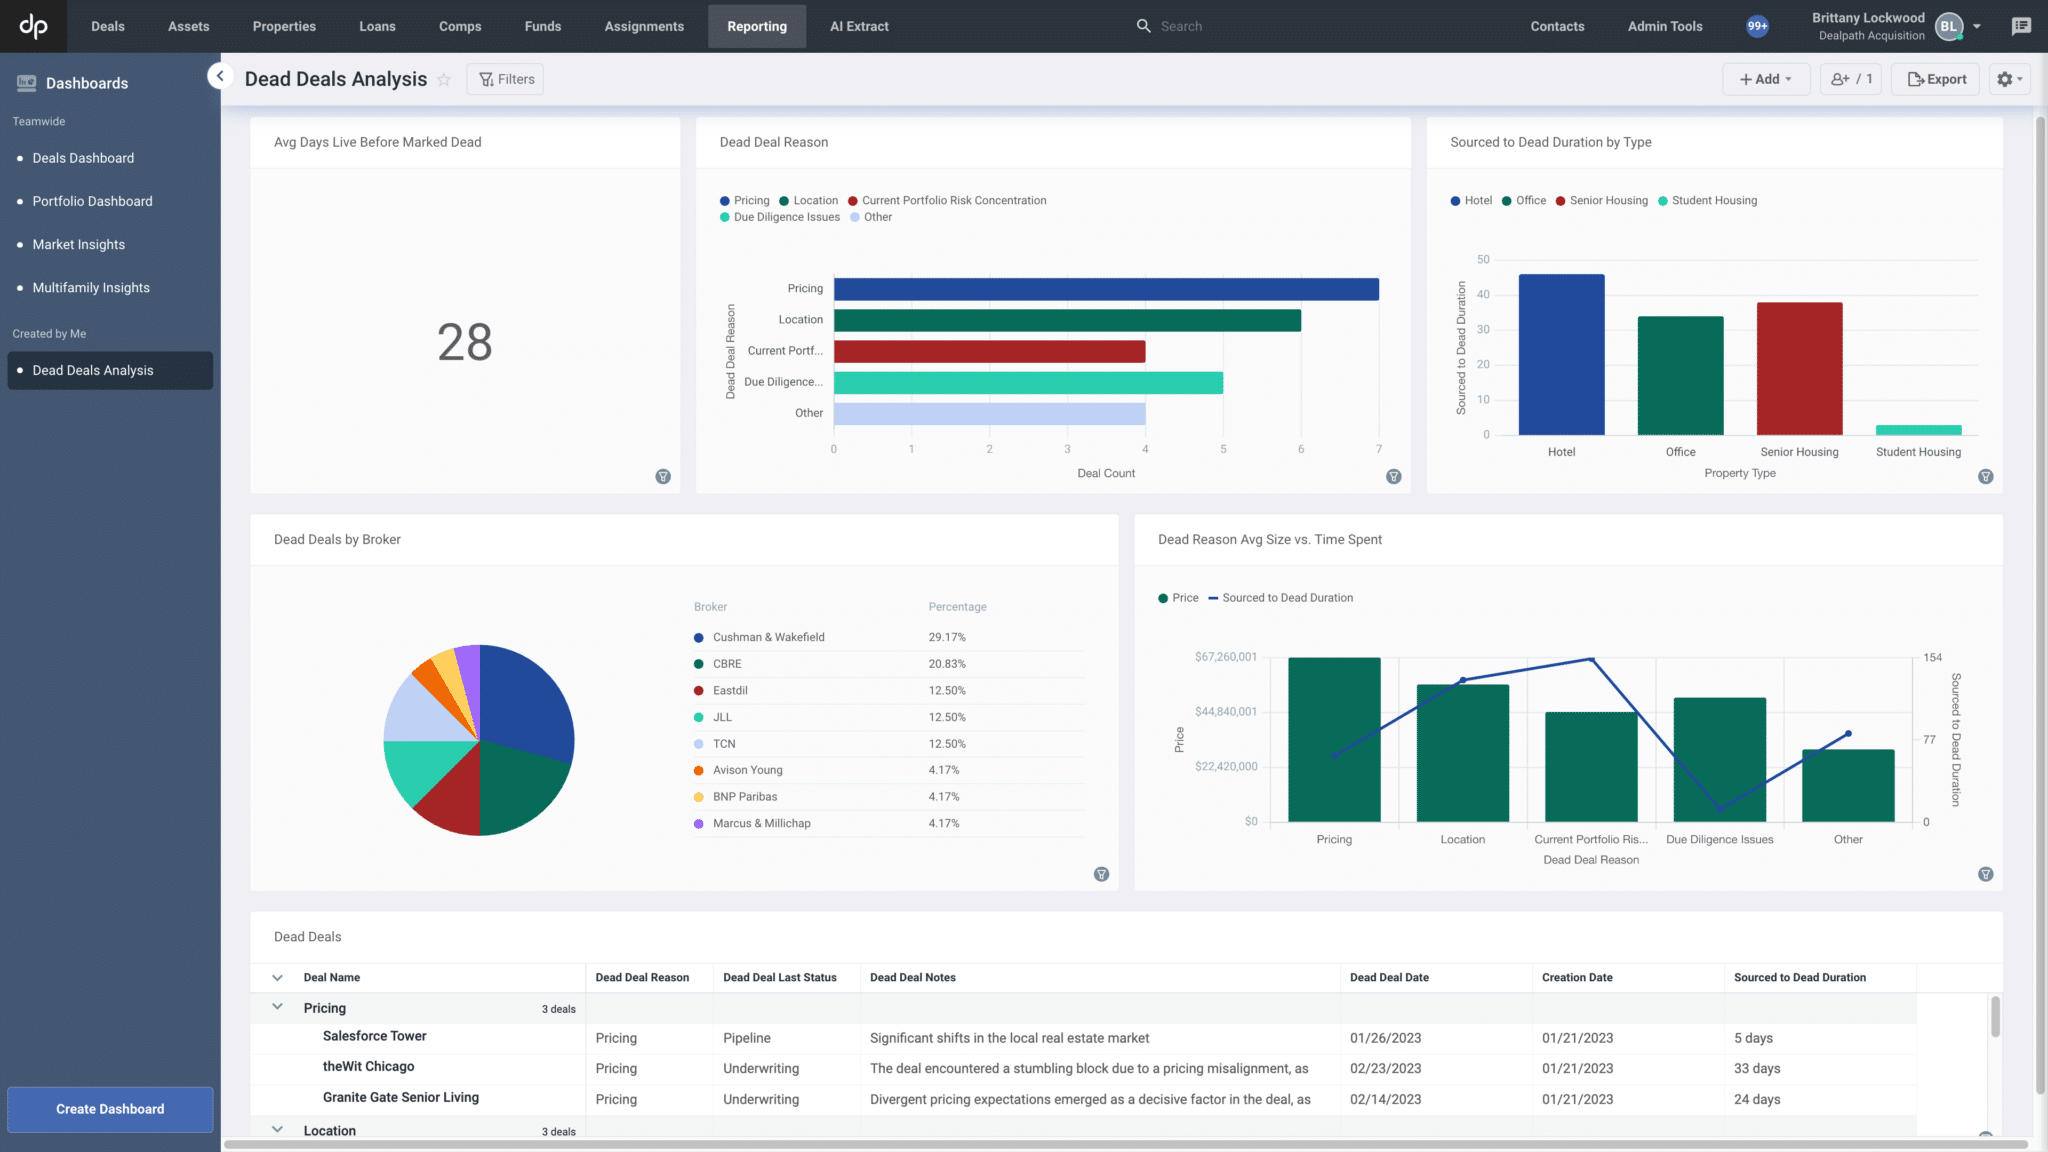
Task: Click the Dealpath logo
Action: pos(33,26)
